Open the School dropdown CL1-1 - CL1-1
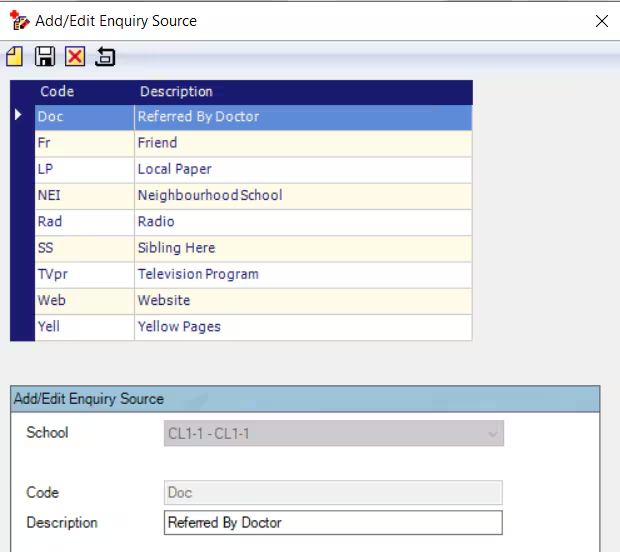The height and width of the screenshot is (552, 620). tap(334, 433)
